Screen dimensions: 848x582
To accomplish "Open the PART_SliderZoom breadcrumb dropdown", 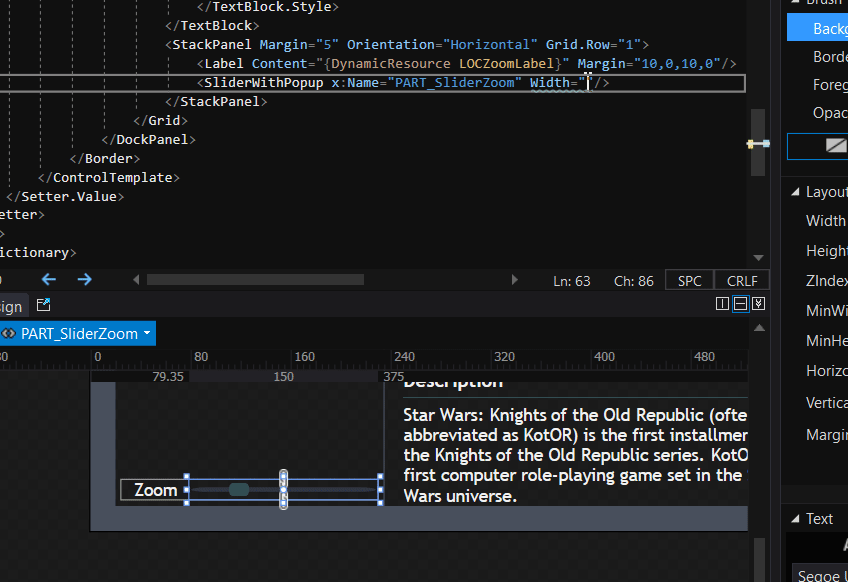I will click(146, 334).
